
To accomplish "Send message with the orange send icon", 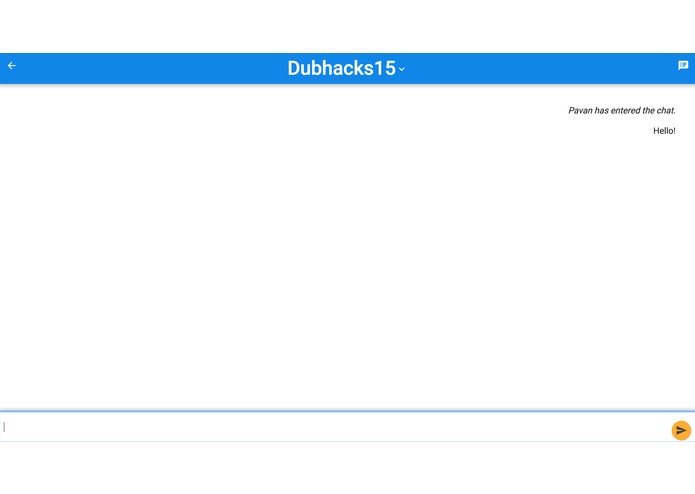I will coord(681,430).
